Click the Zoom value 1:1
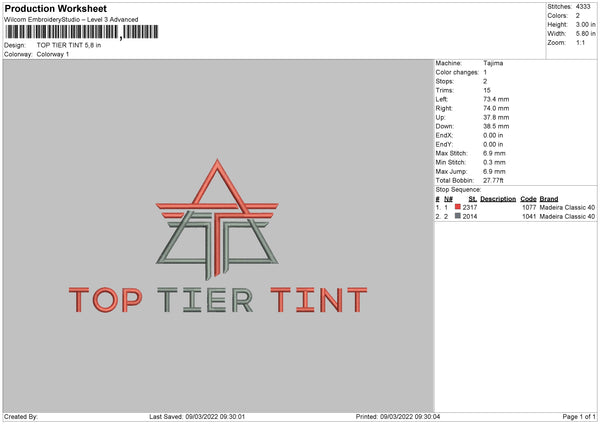Screen dimensions: 600x424 point(580,42)
